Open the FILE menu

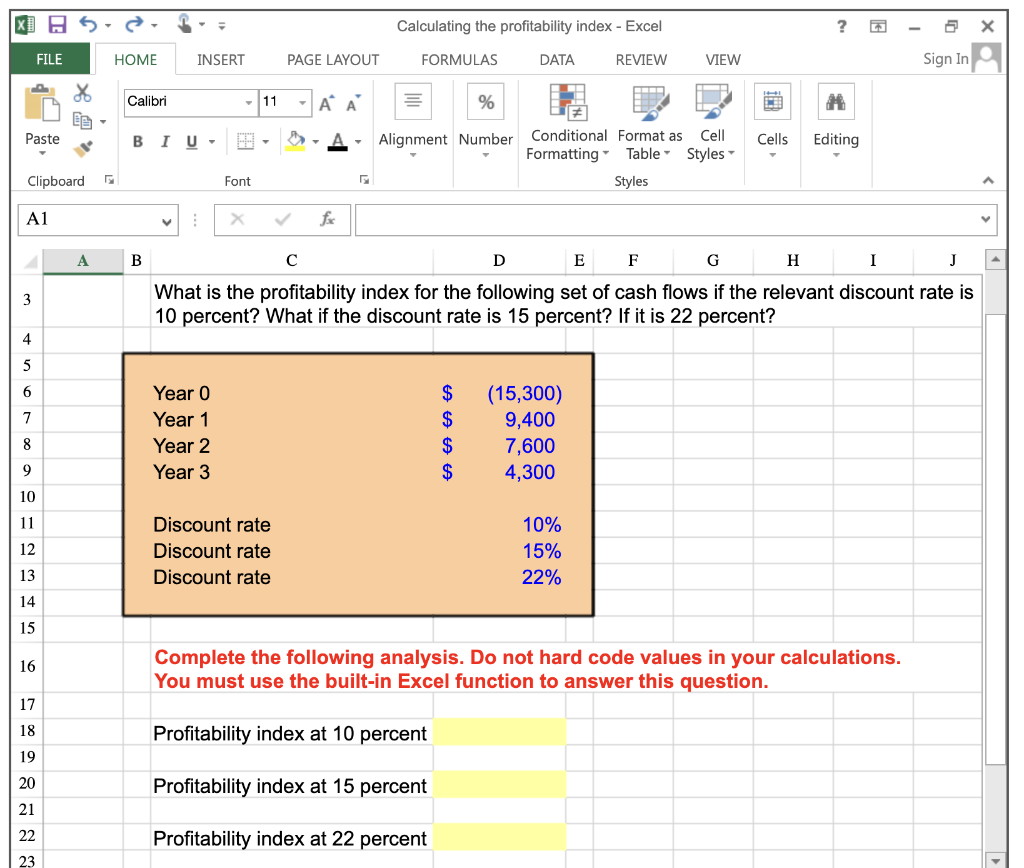click(49, 59)
